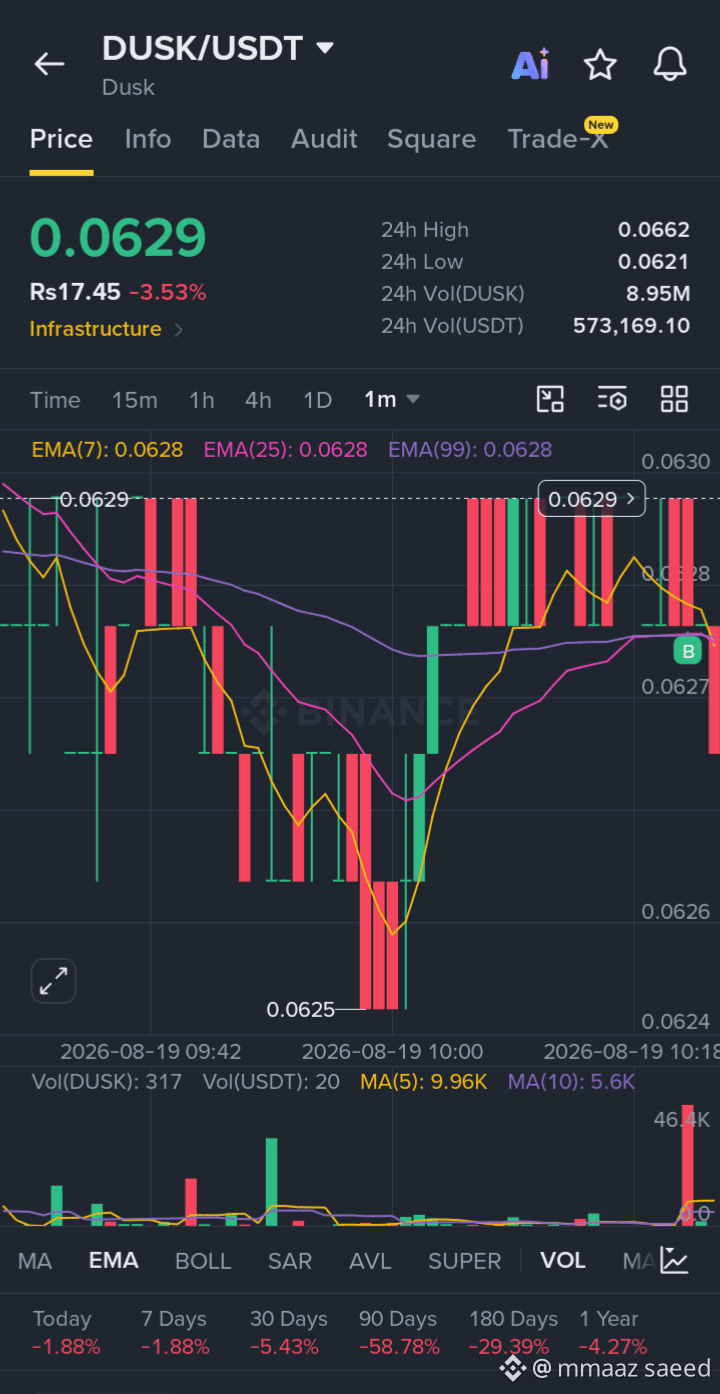Image resolution: width=720 pixels, height=1394 pixels.
Task: Tap the large 0.0629 price
Action: 118,238
